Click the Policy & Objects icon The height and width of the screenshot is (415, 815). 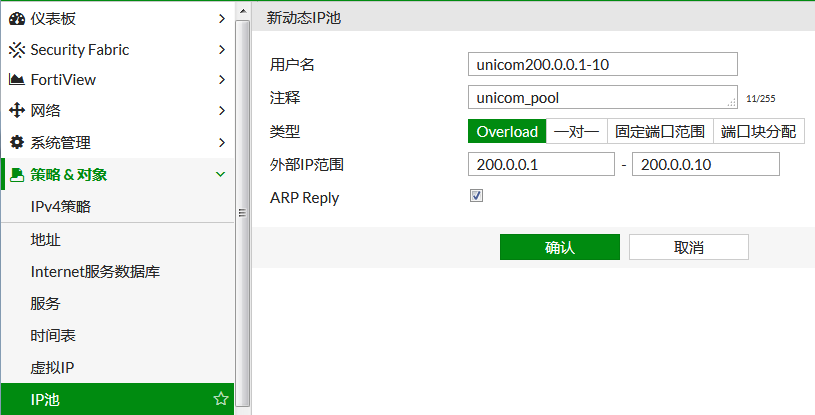(17, 175)
